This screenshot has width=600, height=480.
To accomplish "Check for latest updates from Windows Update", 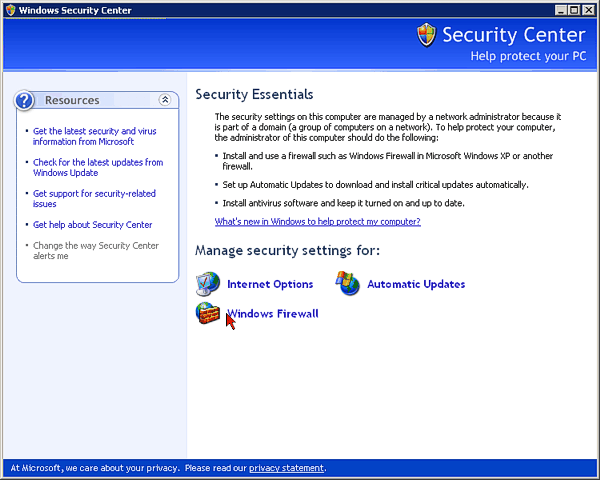I will 98,168.
